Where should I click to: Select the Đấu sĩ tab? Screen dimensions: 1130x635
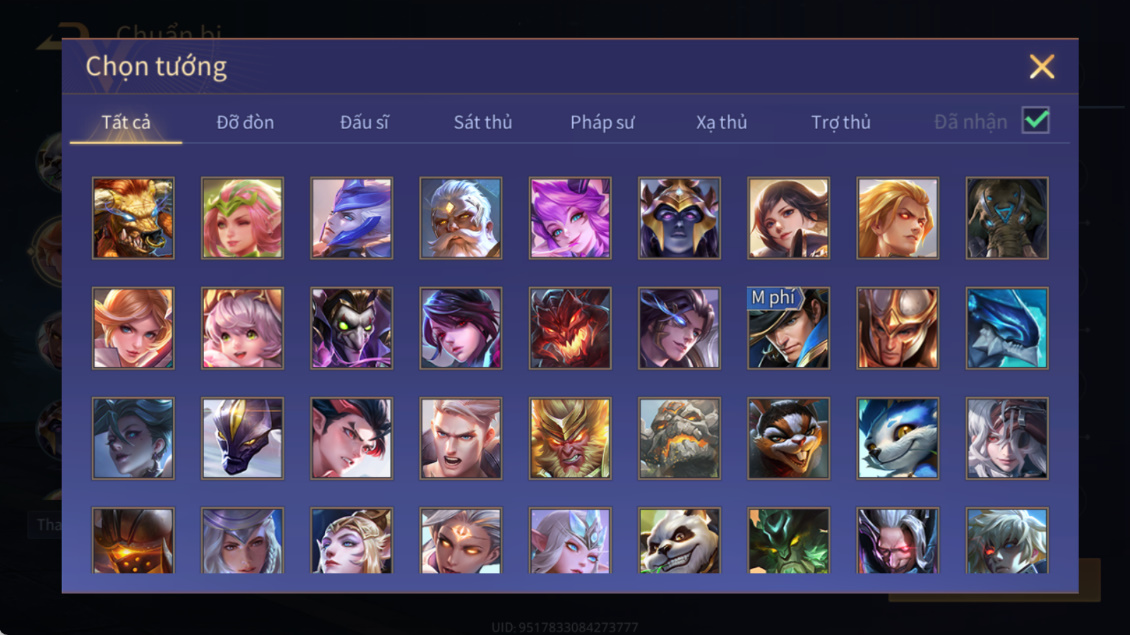[364, 122]
